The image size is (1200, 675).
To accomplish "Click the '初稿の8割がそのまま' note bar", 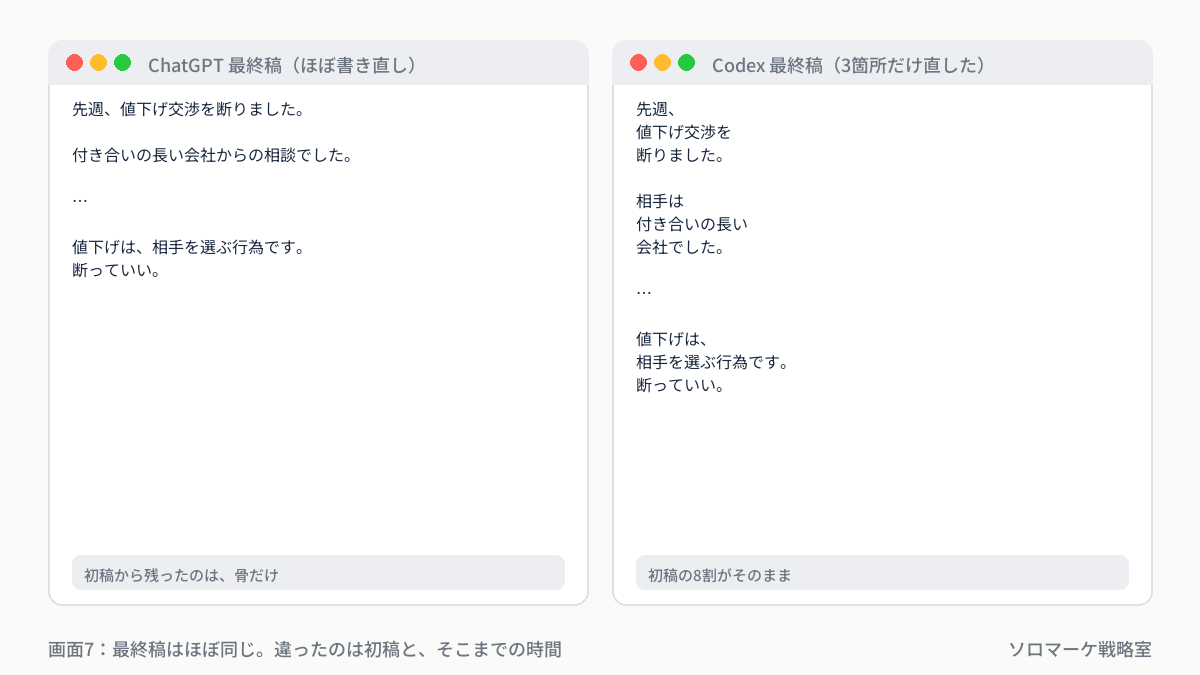I will click(x=882, y=573).
